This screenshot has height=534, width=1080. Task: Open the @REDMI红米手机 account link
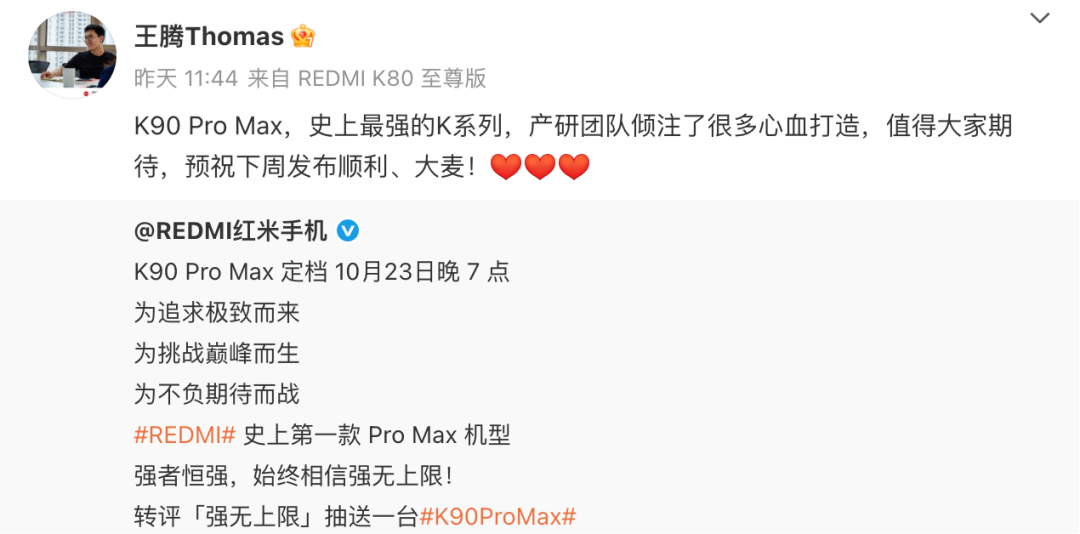(231, 232)
